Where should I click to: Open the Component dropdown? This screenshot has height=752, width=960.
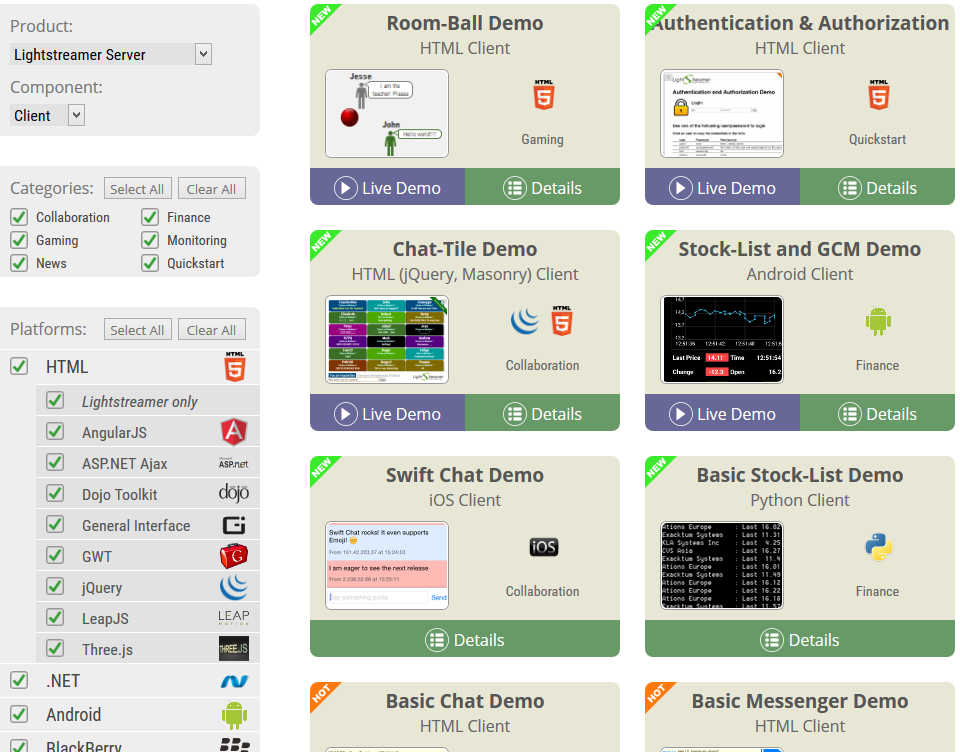click(x=47, y=115)
